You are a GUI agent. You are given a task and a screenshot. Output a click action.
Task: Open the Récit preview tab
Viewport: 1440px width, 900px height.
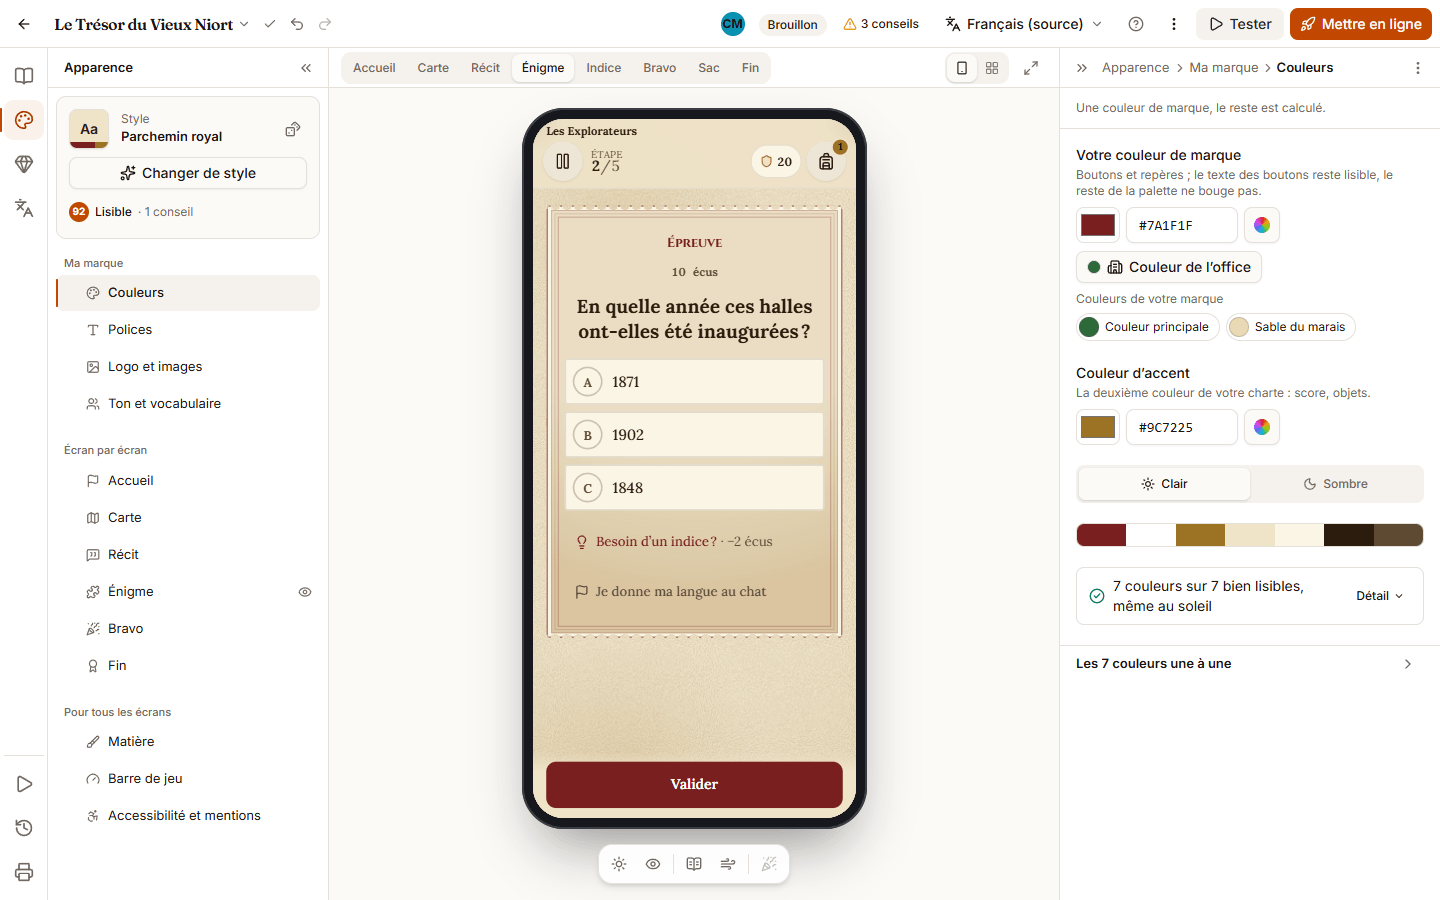pyautogui.click(x=485, y=68)
